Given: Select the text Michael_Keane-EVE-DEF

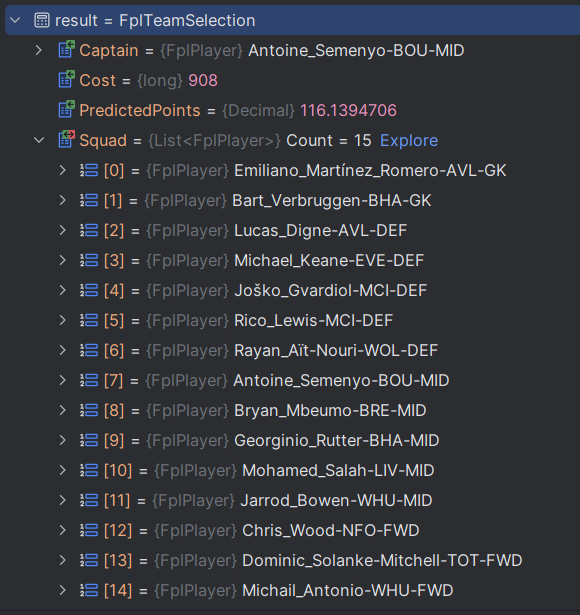Looking at the screenshot, I should [x=329, y=260].
